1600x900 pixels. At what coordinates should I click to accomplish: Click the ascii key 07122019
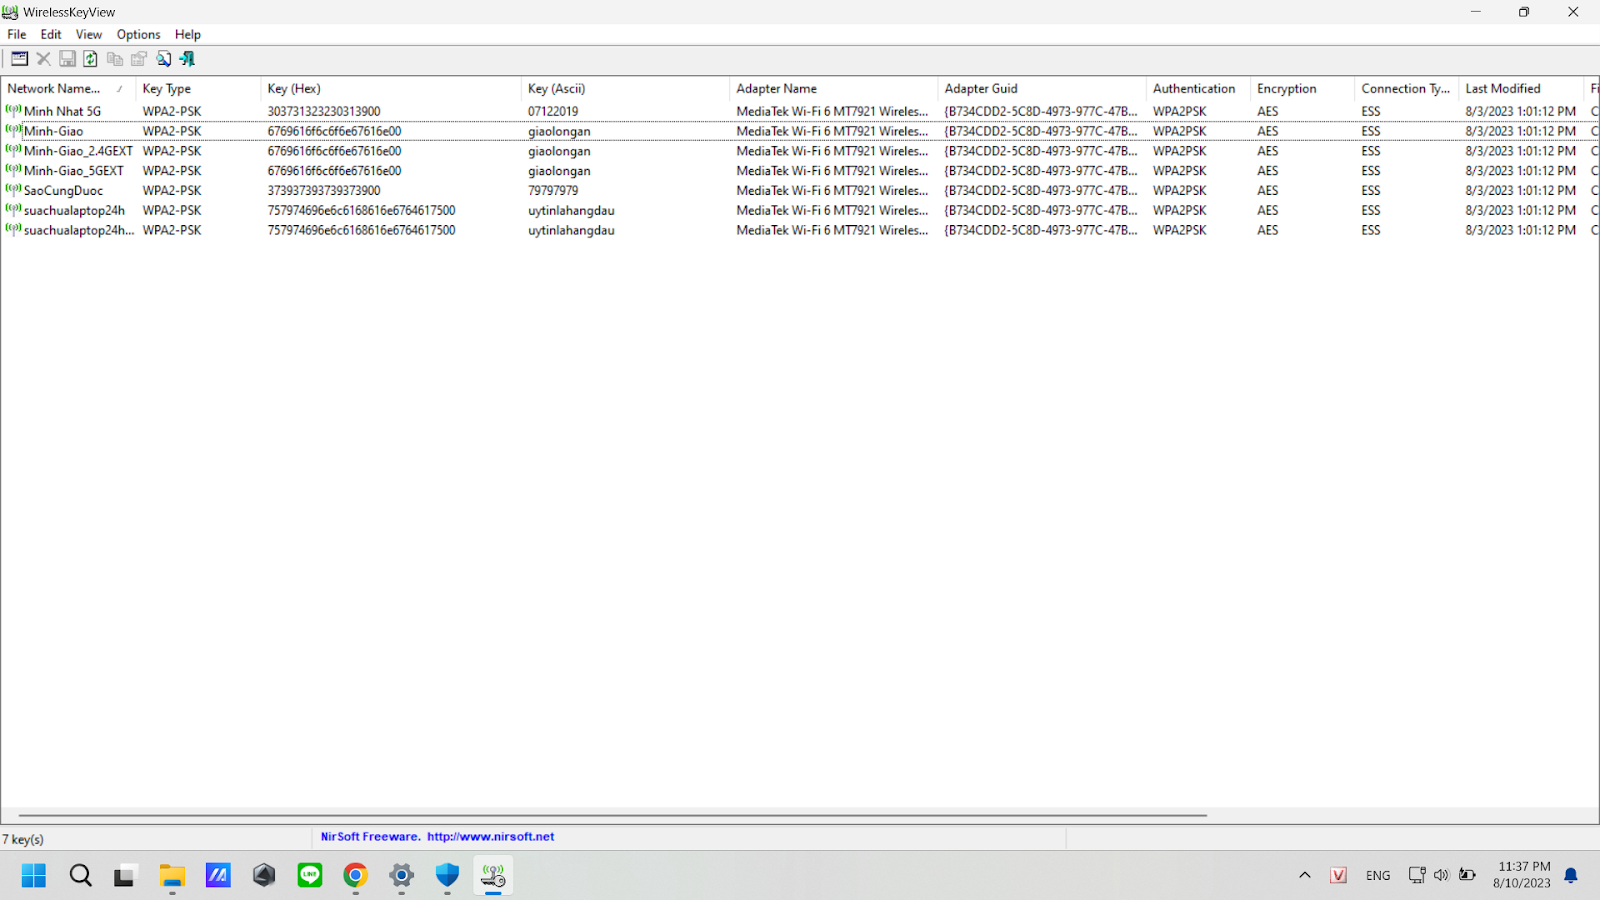tap(553, 111)
